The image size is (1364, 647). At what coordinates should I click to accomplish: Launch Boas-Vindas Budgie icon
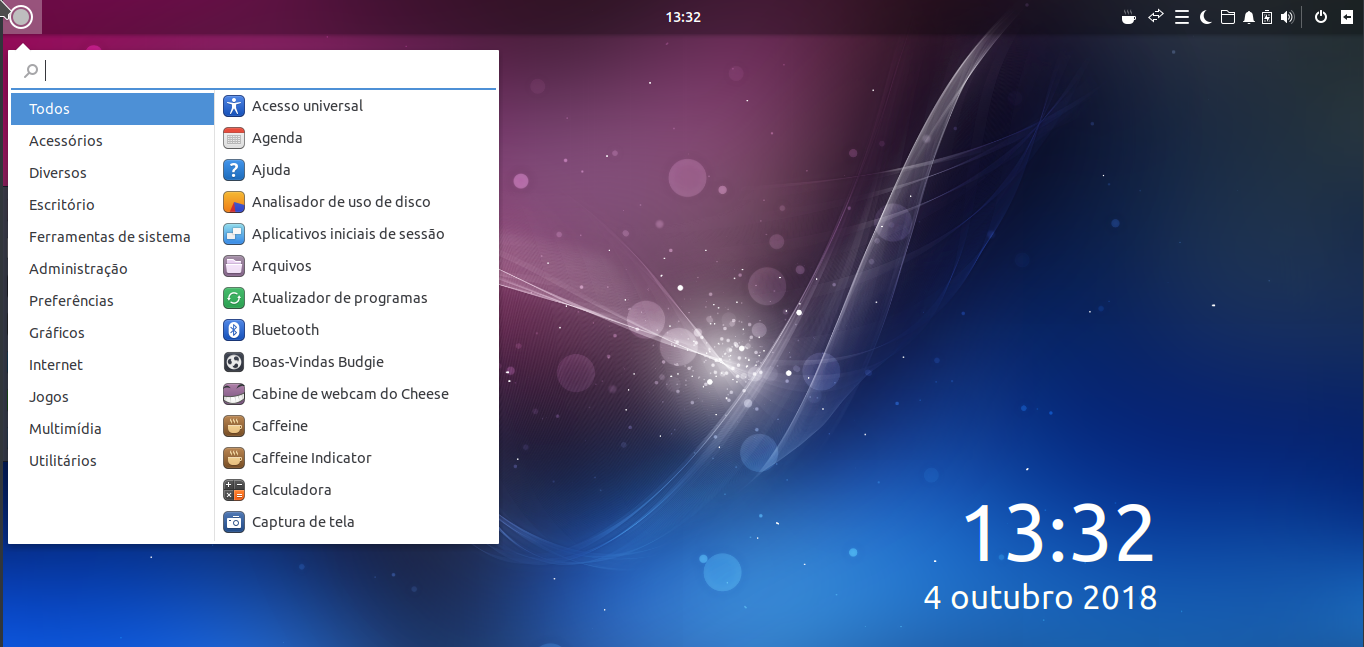click(x=234, y=362)
